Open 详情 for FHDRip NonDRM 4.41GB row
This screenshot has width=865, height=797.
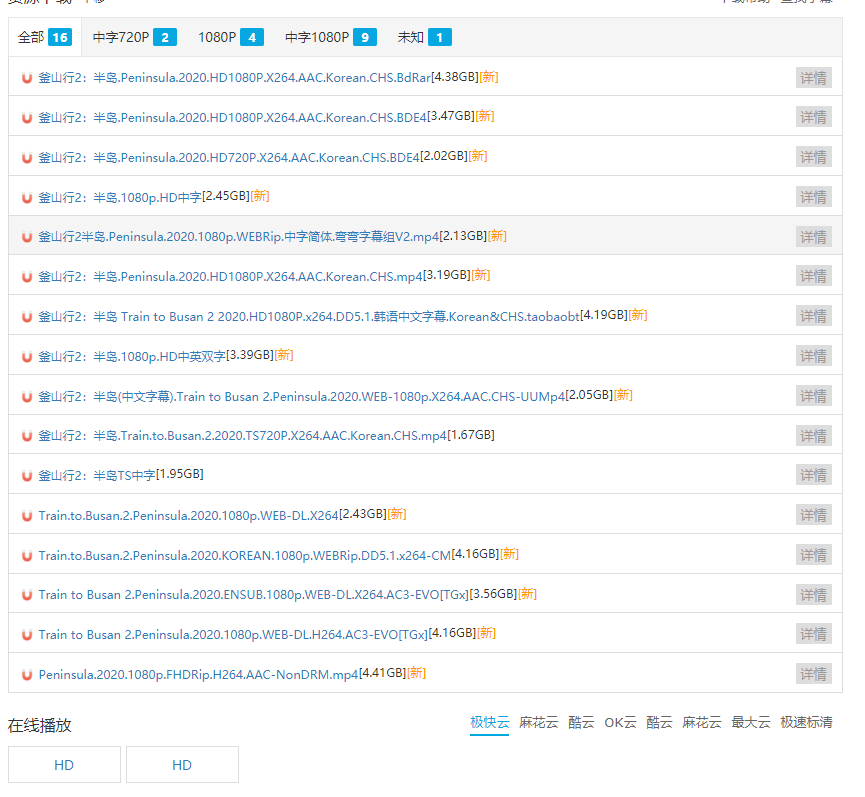coord(813,674)
